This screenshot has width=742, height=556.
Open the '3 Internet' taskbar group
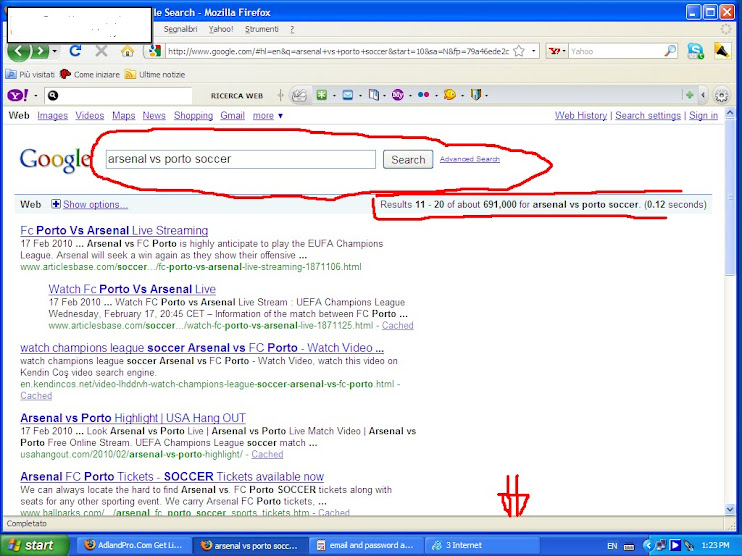click(482, 545)
